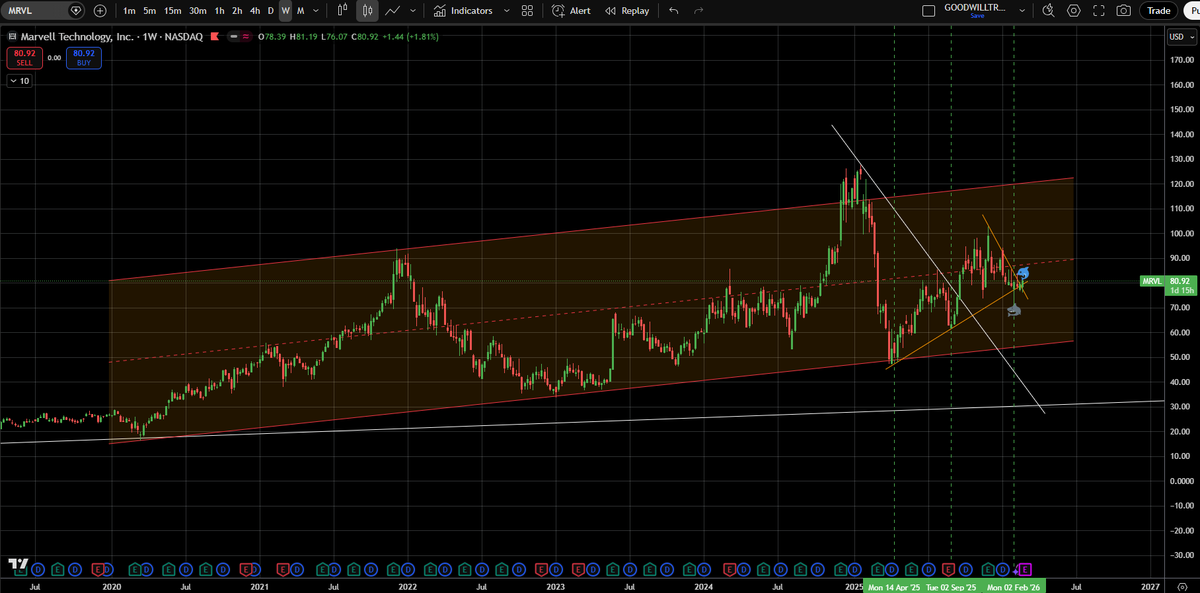Click the diamond icon in symbol box

click(76, 11)
